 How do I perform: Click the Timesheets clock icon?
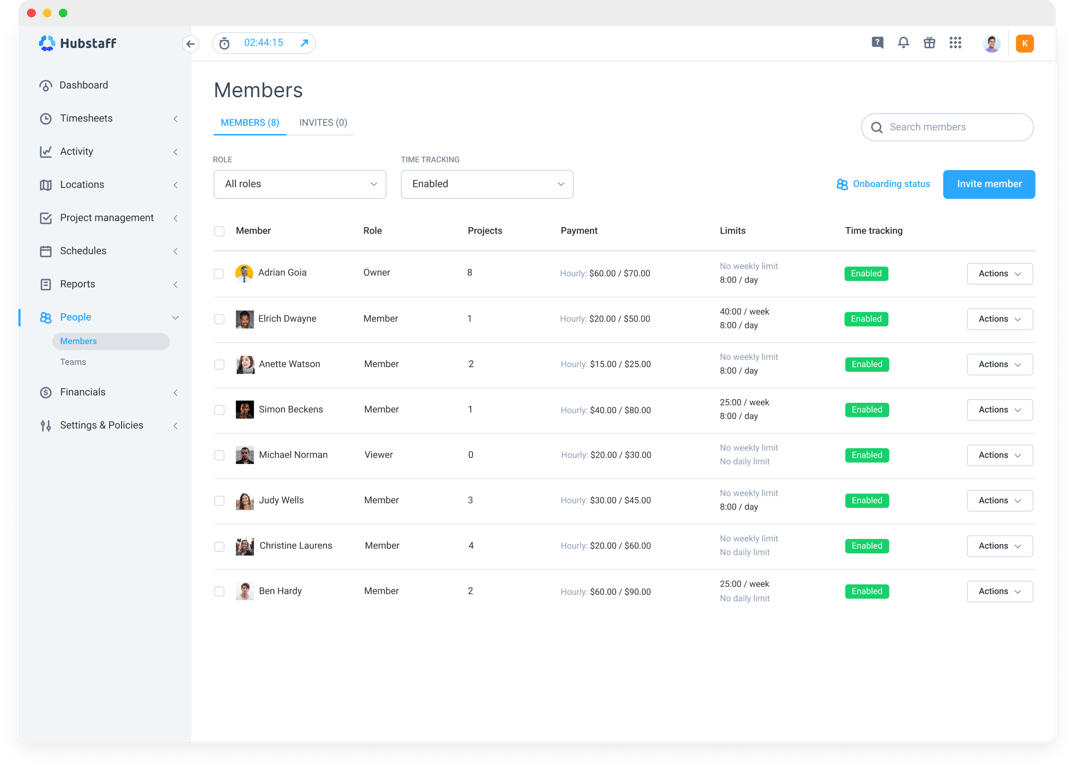pyautogui.click(x=46, y=119)
